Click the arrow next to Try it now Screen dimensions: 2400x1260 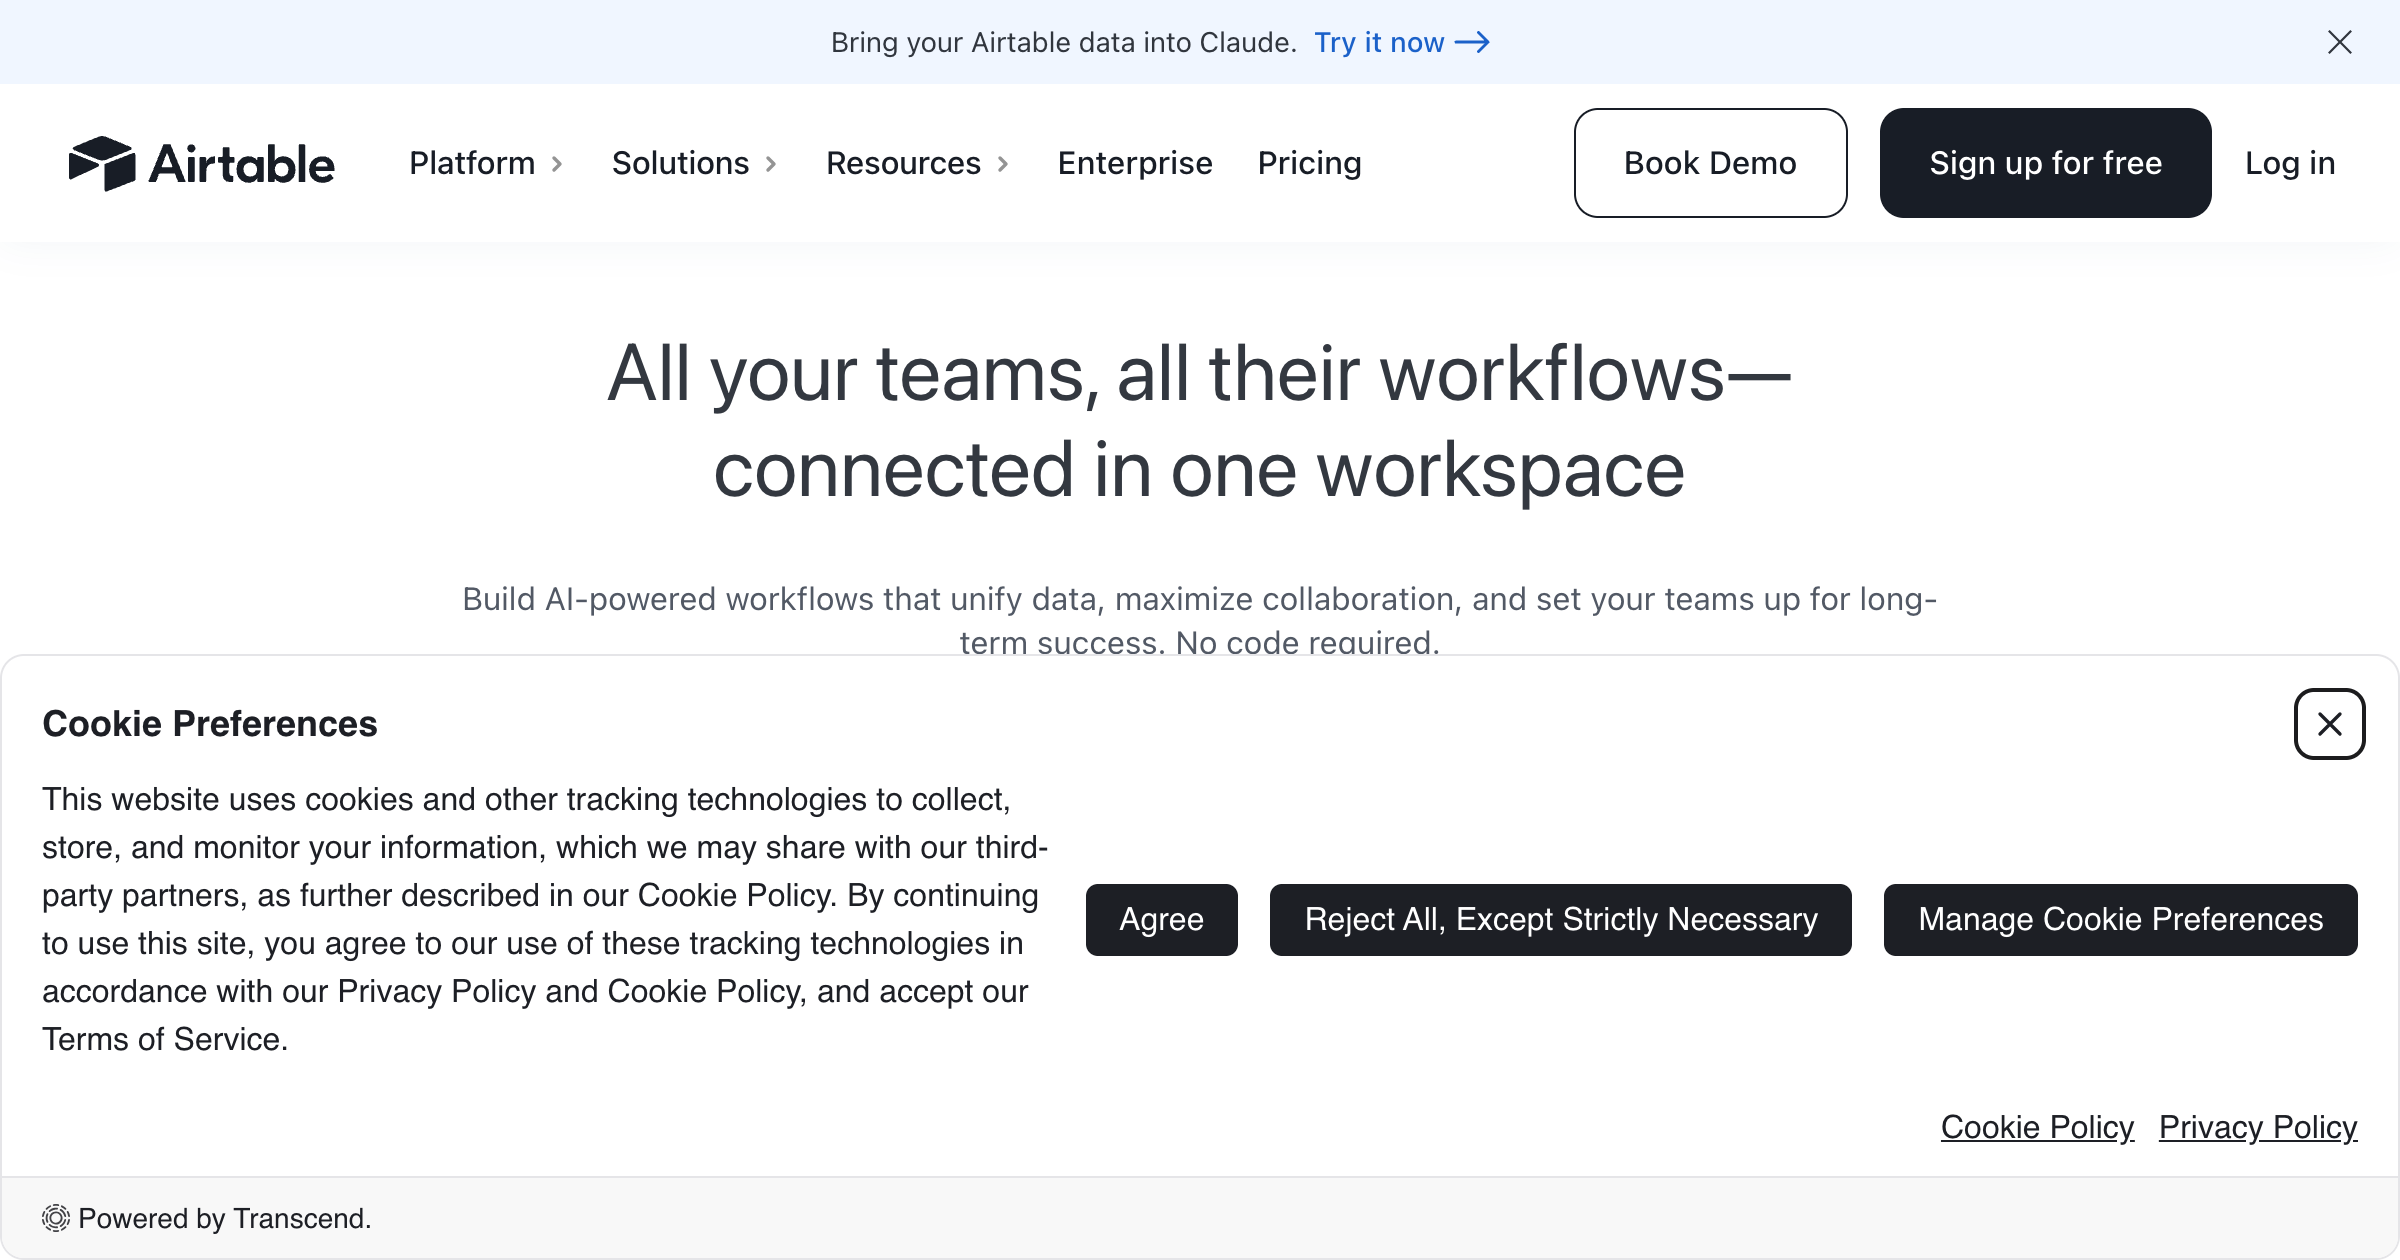[x=1472, y=42]
